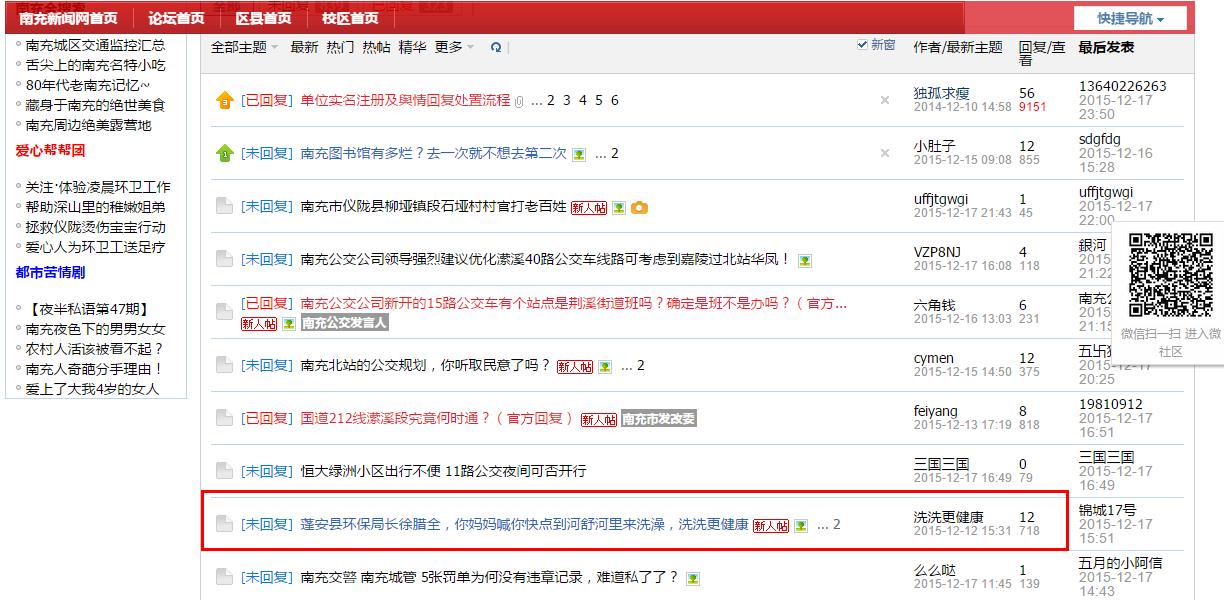This screenshot has width=1224, height=600.
Task: Click the camera icon on 仪陇县柳垭镇 thread
Action: click(x=640, y=207)
